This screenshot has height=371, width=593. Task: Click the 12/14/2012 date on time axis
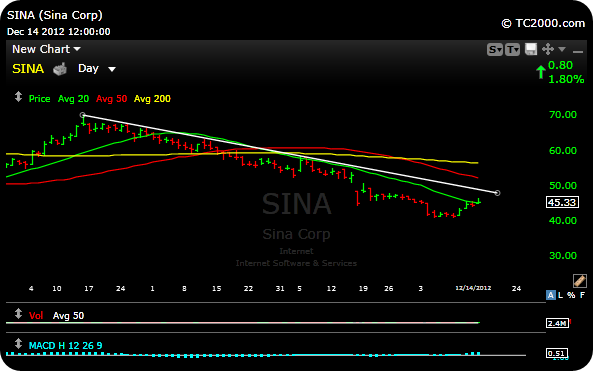click(473, 288)
